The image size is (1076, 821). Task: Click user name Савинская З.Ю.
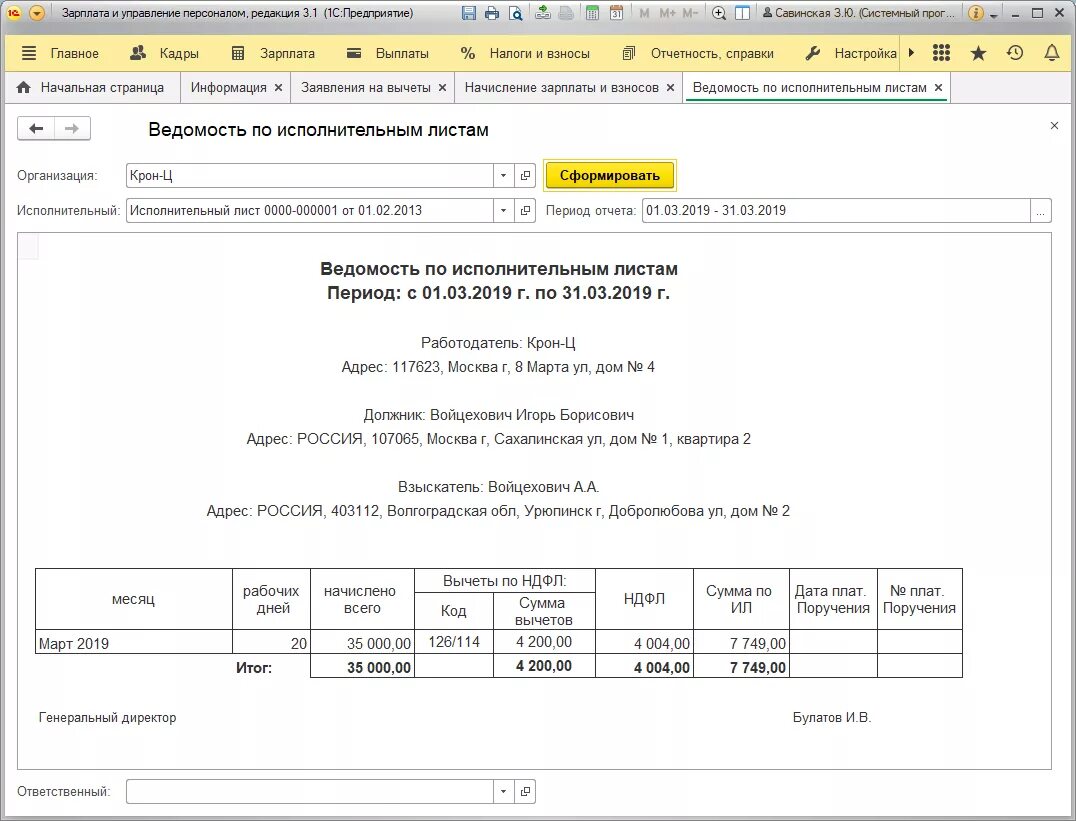click(x=858, y=13)
